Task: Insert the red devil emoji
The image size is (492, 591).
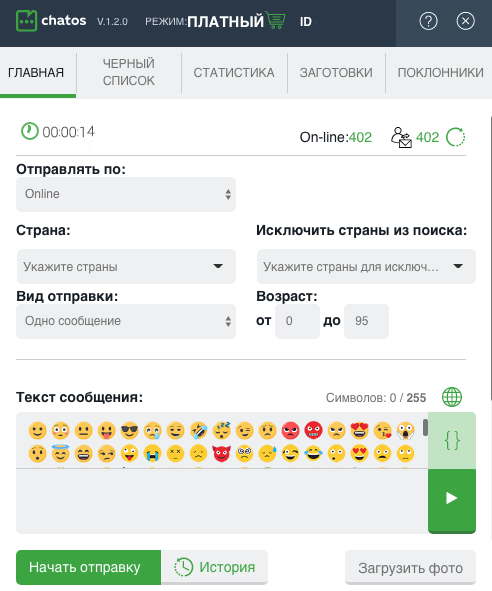Action: pos(221,454)
